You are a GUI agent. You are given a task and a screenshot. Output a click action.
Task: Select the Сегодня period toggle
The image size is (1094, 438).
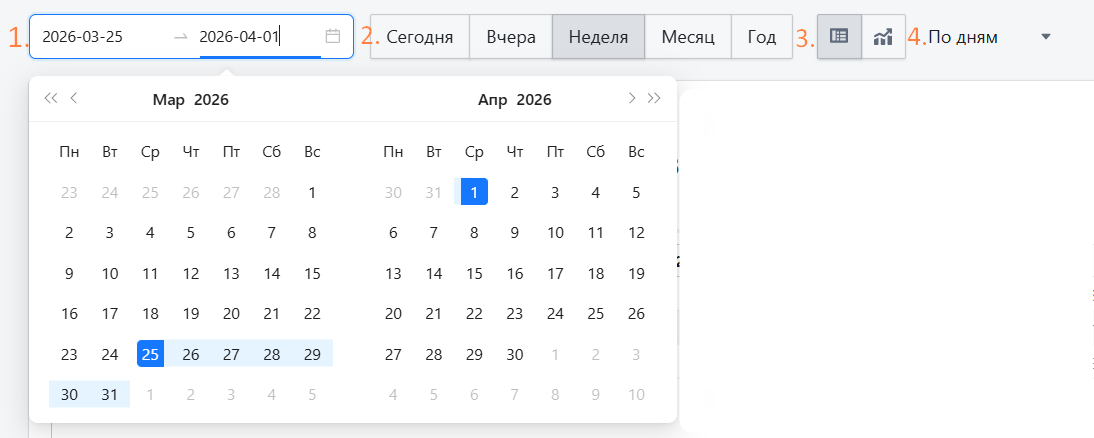420,37
